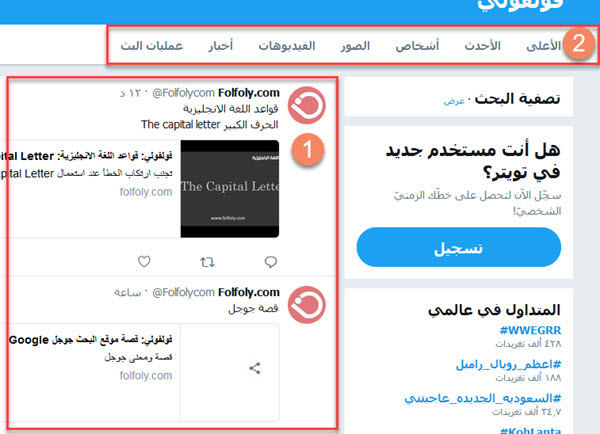Click Folfoly.com avatar on the Google story tweet
The height and width of the screenshot is (434, 600).
pos(307,305)
